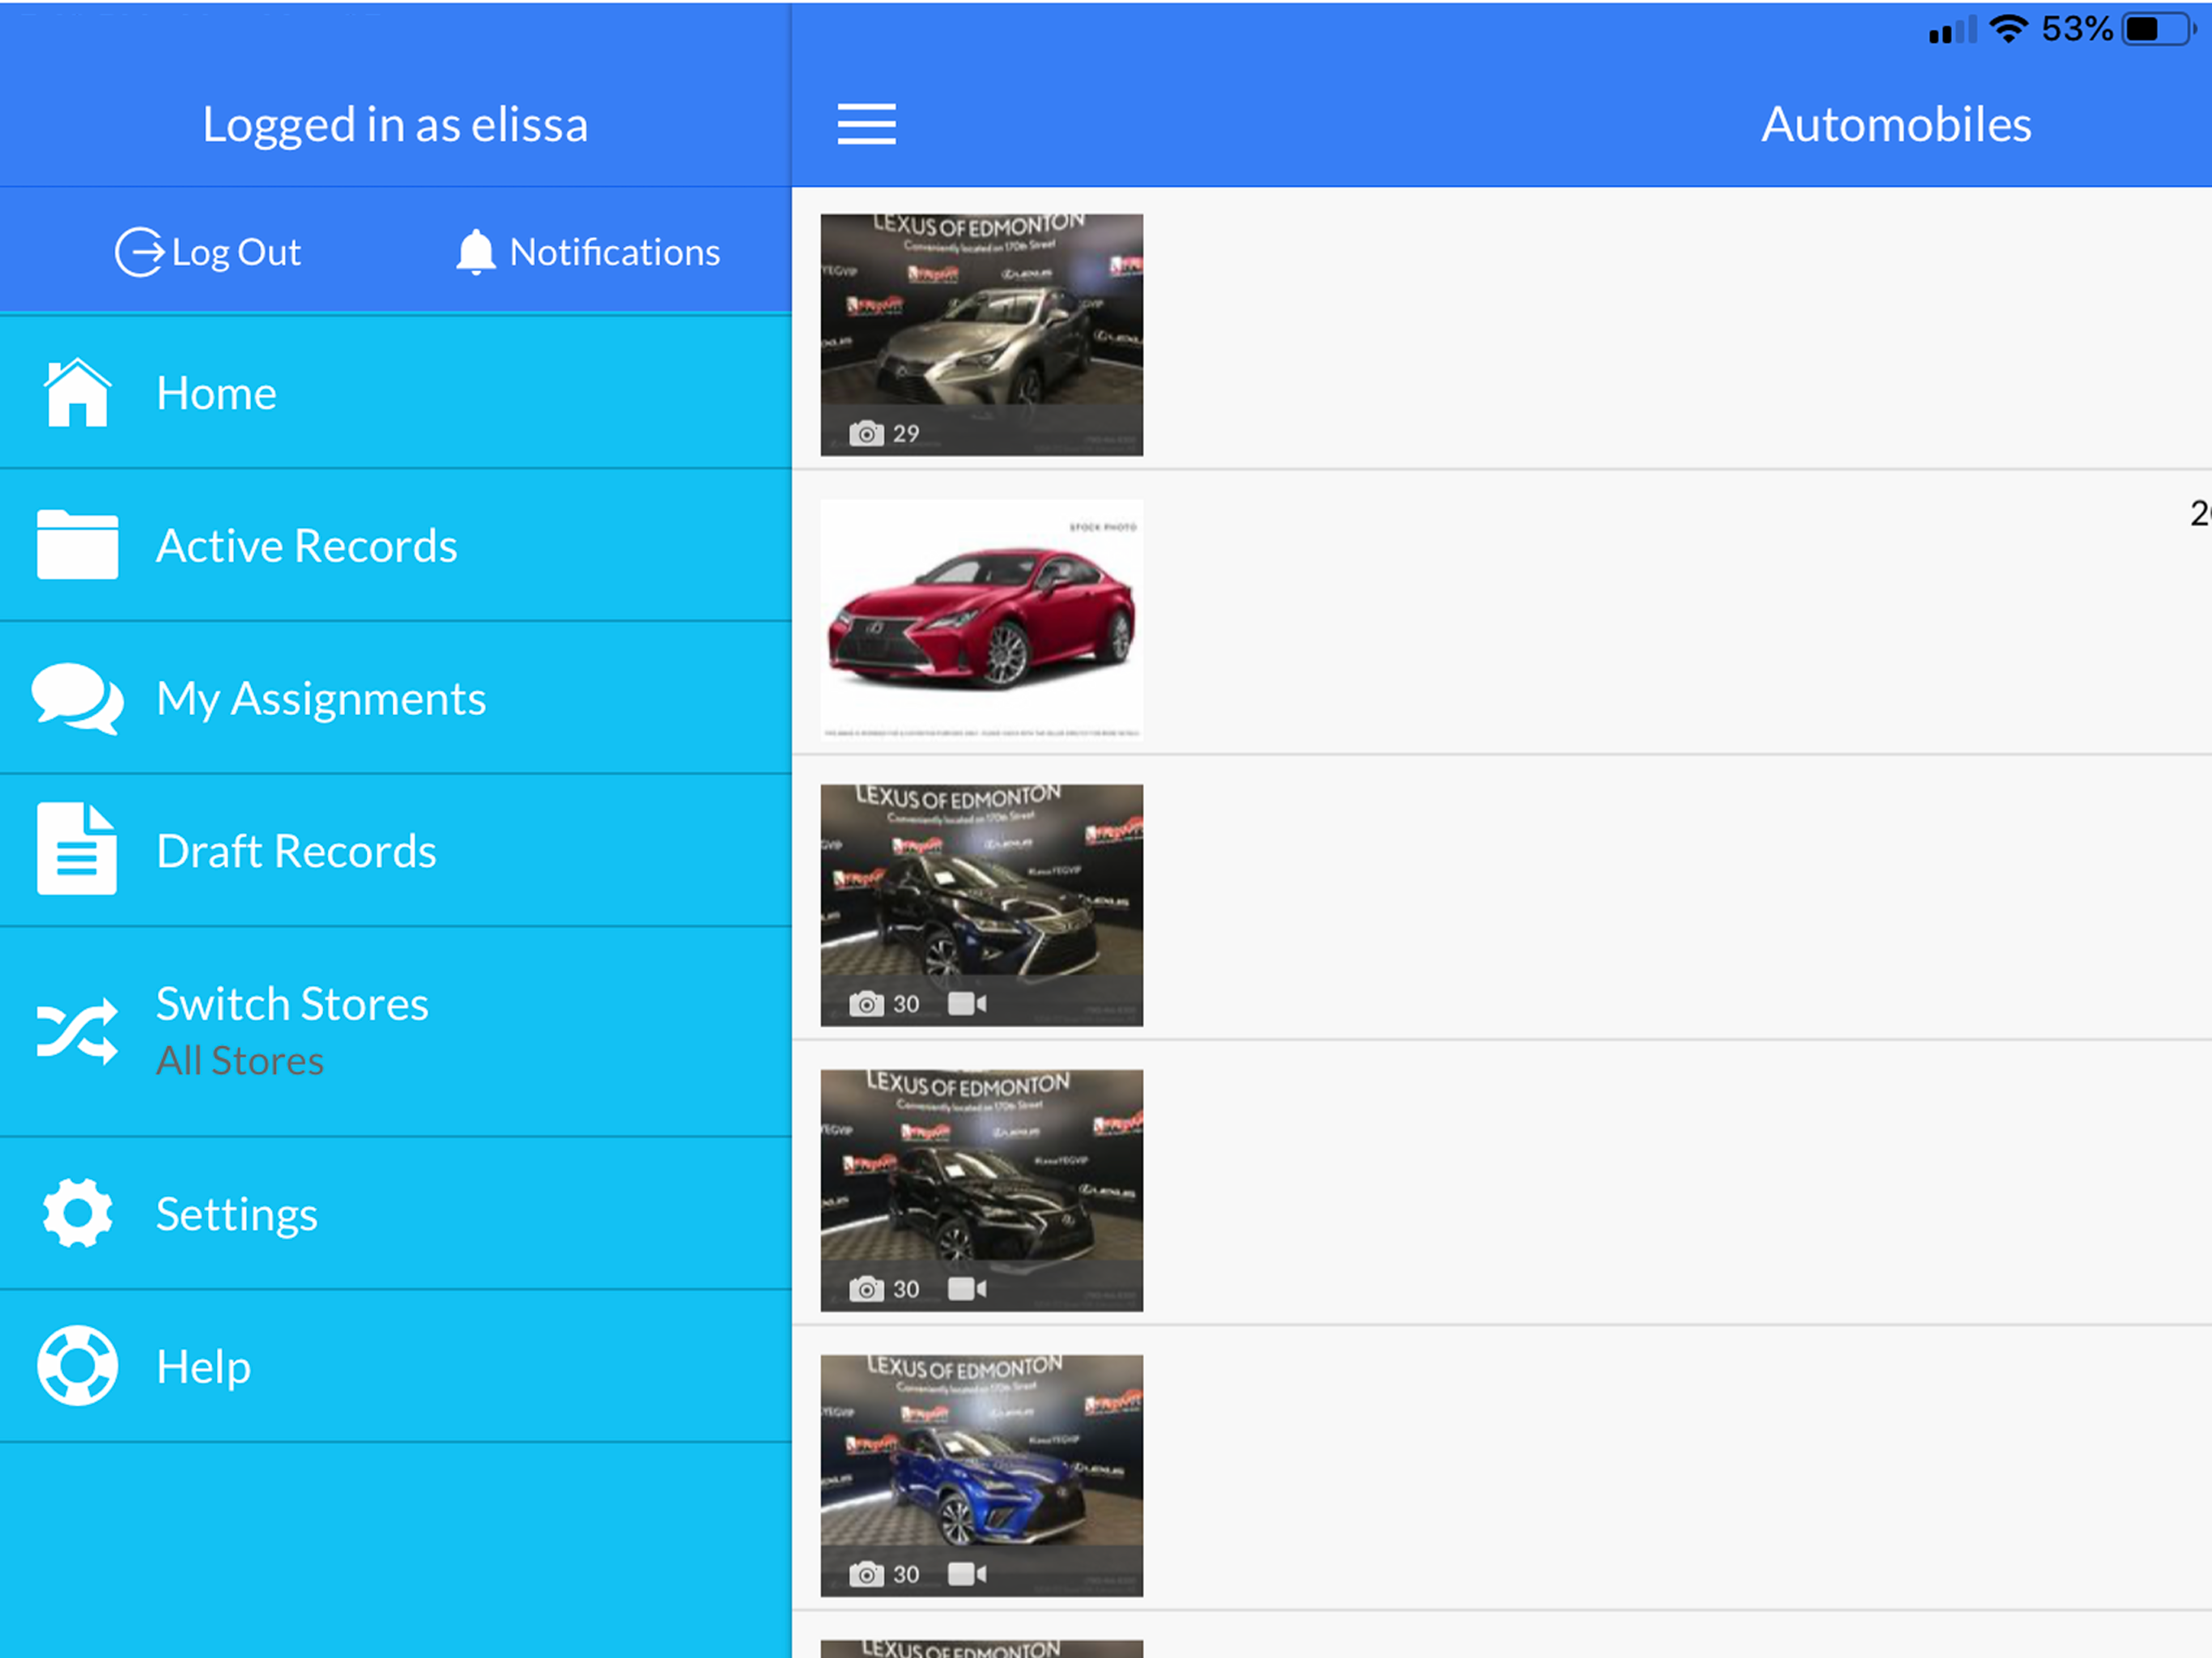Click the My Assignments chat bubbles icon
2212x1658 pixels.
click(x=77, y=698)
